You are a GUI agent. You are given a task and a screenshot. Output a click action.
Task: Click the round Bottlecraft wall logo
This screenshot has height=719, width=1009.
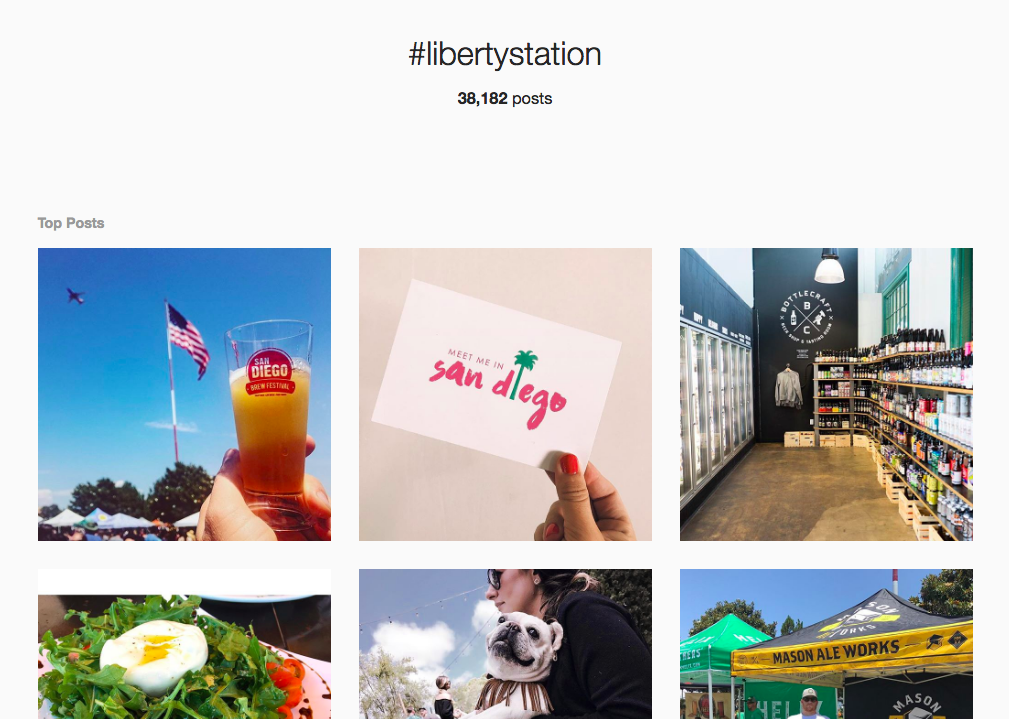click(806, 315)
